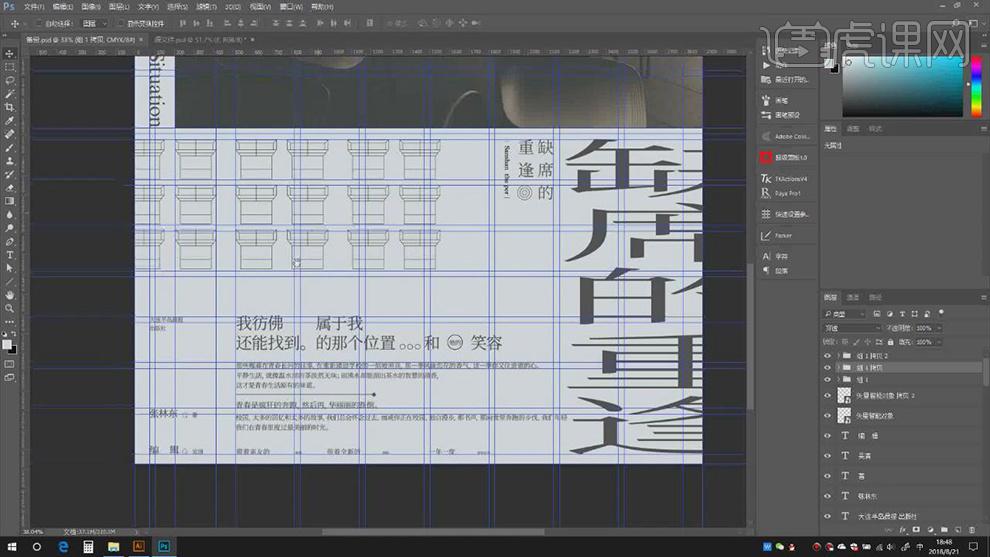The width and height of the screenshot is (990, 557).
Task: Lock all with padlock icon
Action: click(x=890, y=342)
